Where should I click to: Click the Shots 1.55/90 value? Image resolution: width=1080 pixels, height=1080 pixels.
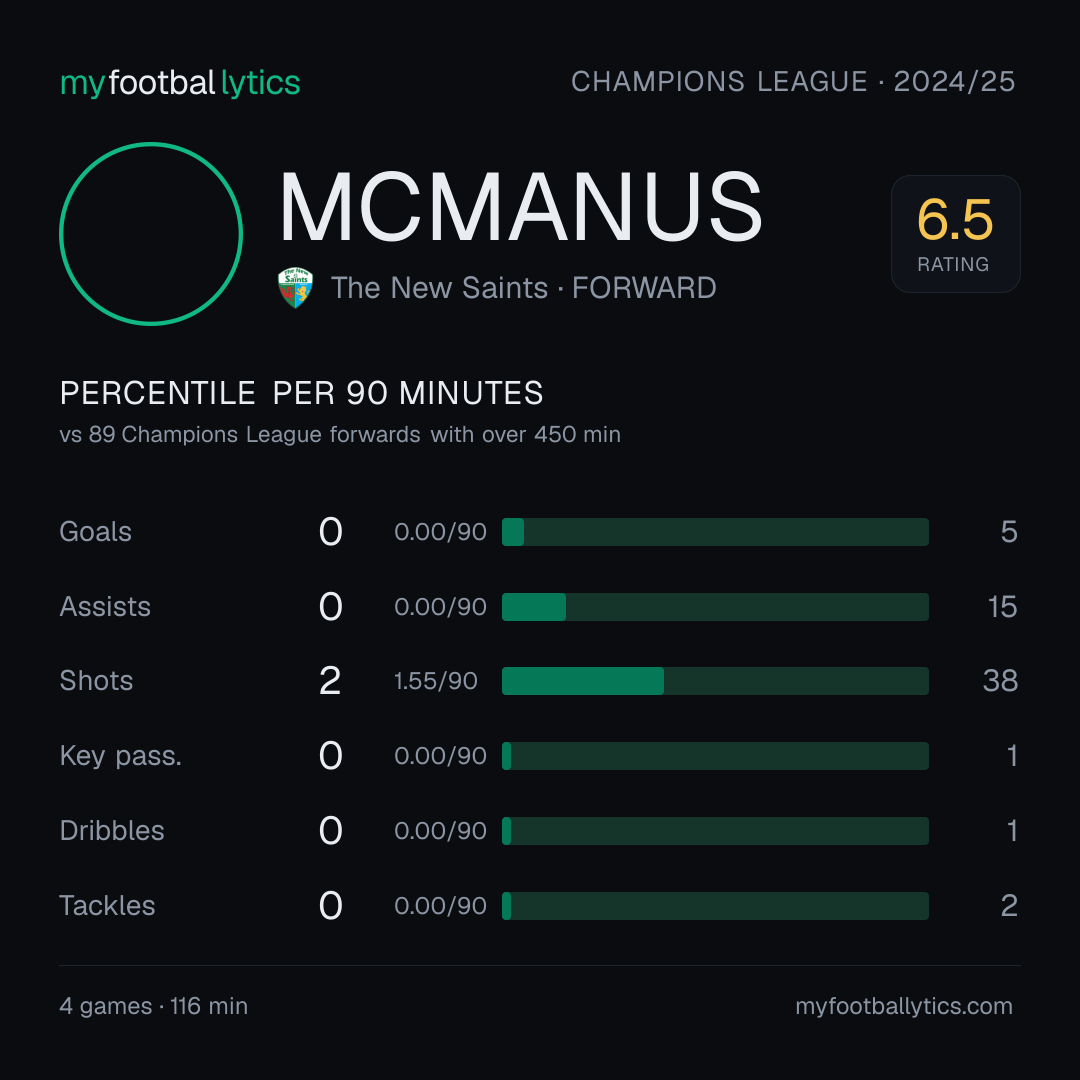(435, 681)
